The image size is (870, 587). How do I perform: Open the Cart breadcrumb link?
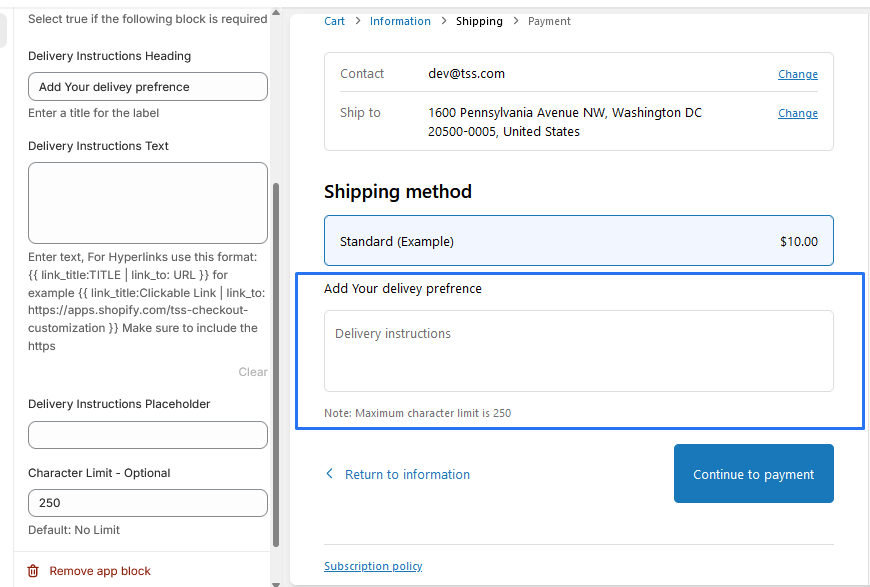click(334, 21)
